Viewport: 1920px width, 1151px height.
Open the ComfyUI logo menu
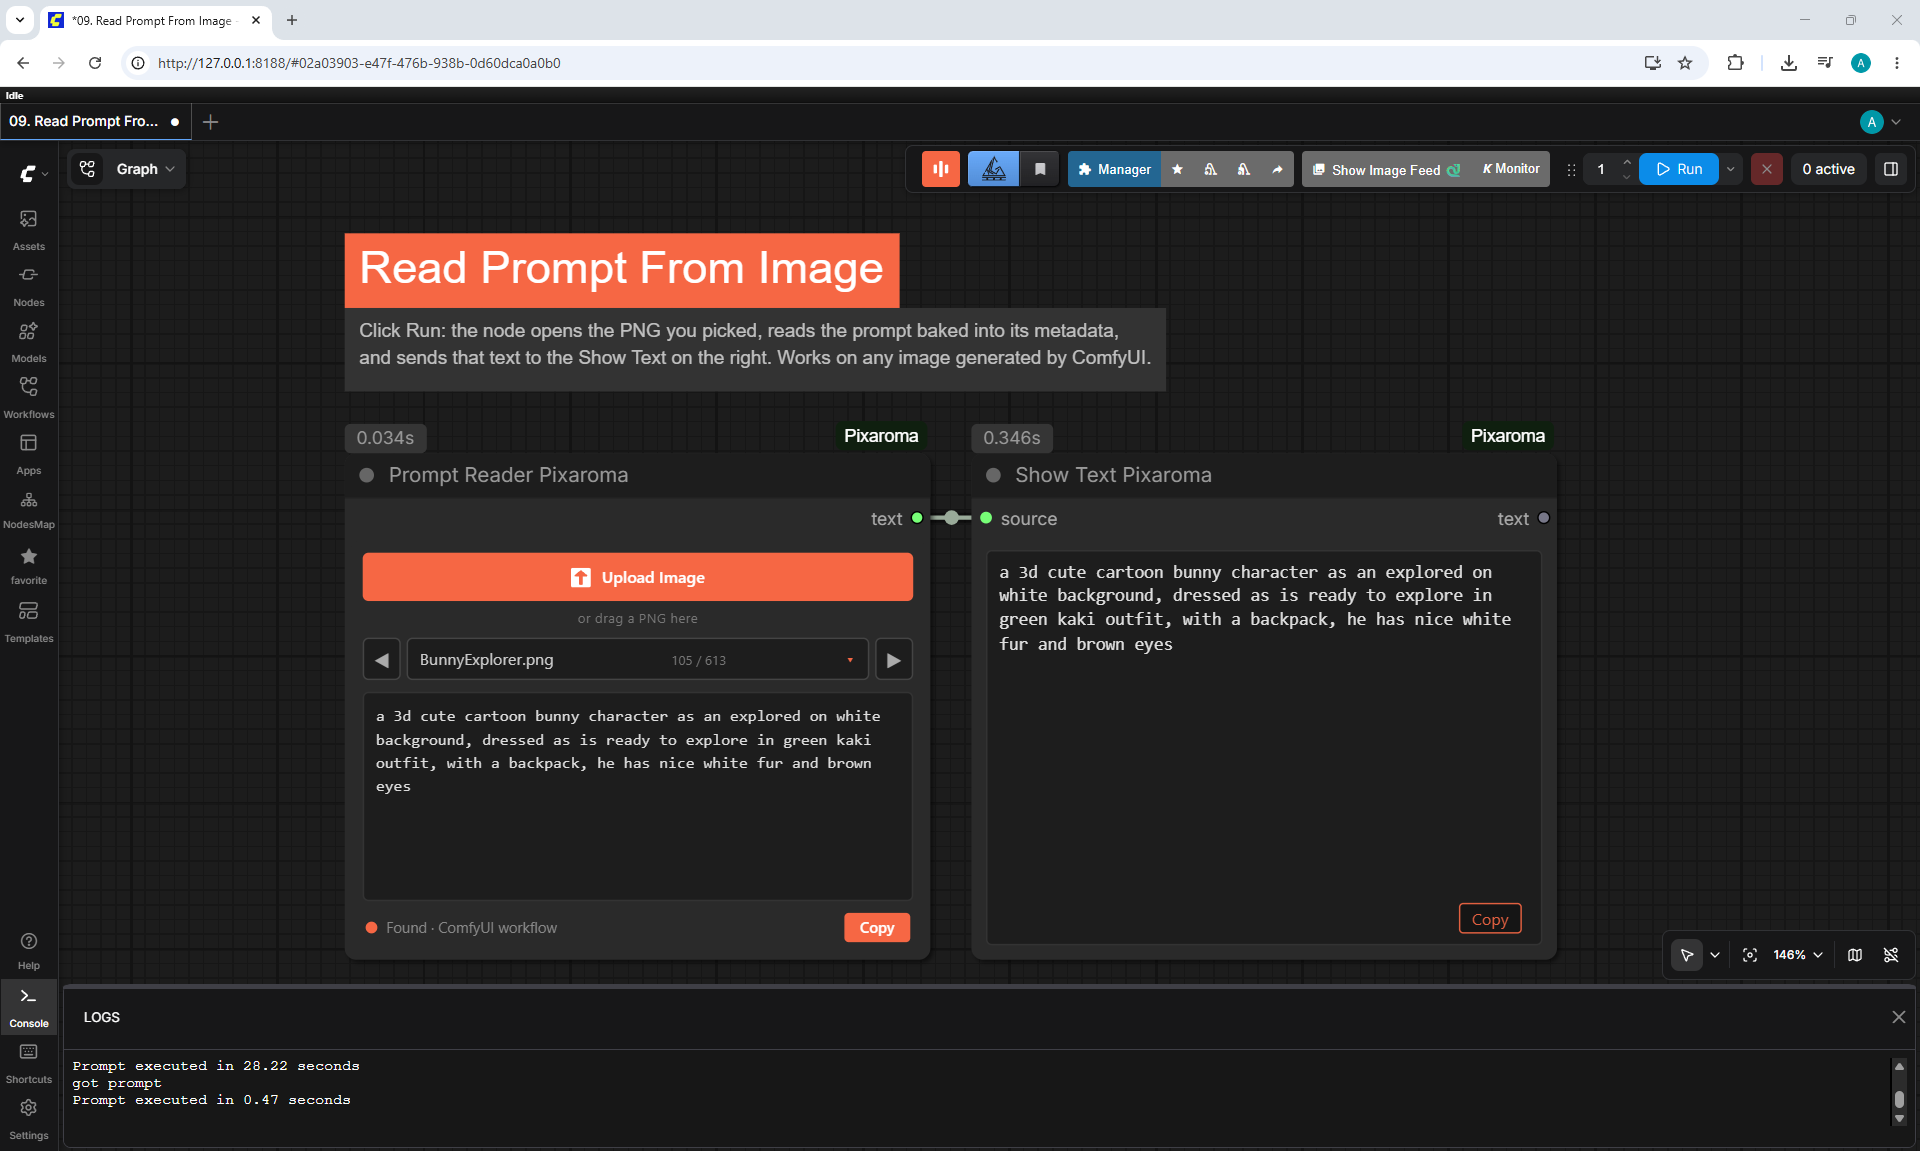(x=33, y=173)
